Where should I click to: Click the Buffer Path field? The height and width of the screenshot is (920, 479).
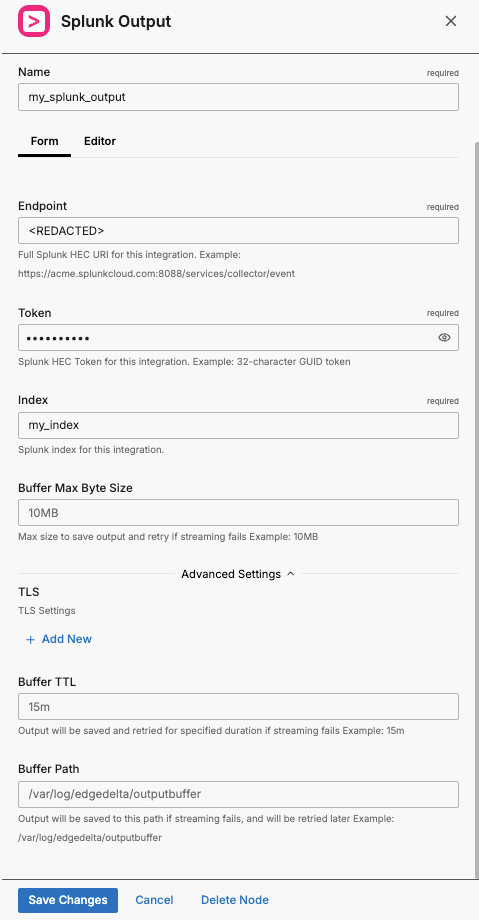click(238, 794)
